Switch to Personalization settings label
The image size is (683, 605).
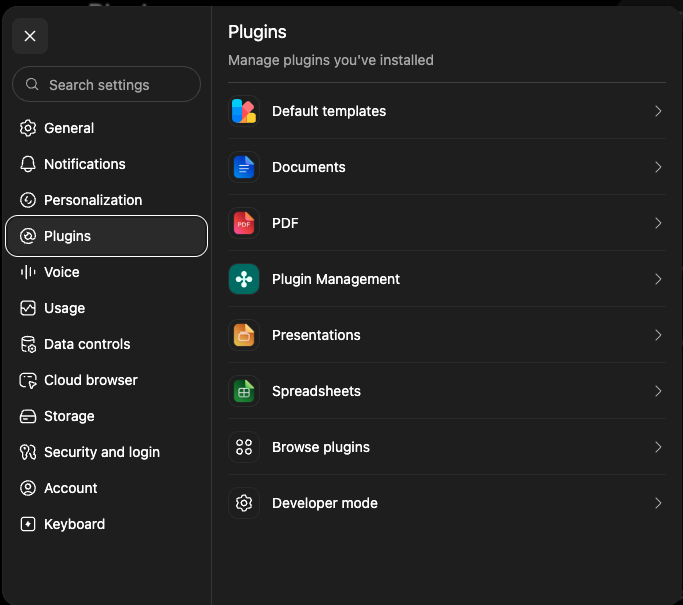93,200
